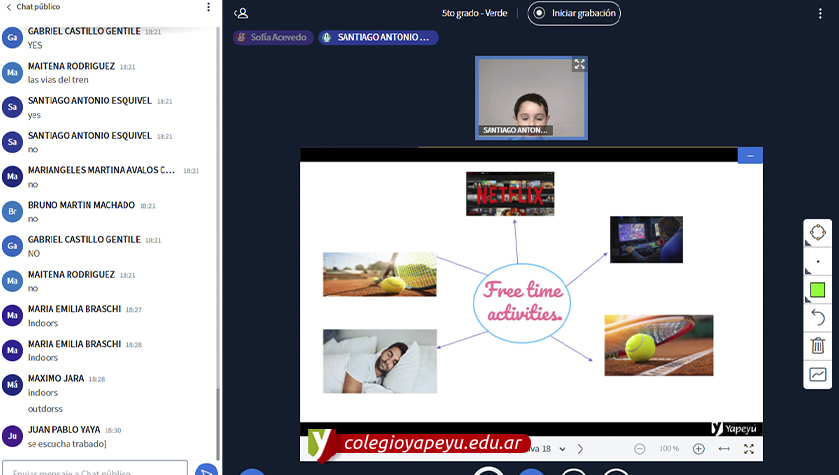
Task: Go back using the Chat público arrow
Action: tap(9, 7)
